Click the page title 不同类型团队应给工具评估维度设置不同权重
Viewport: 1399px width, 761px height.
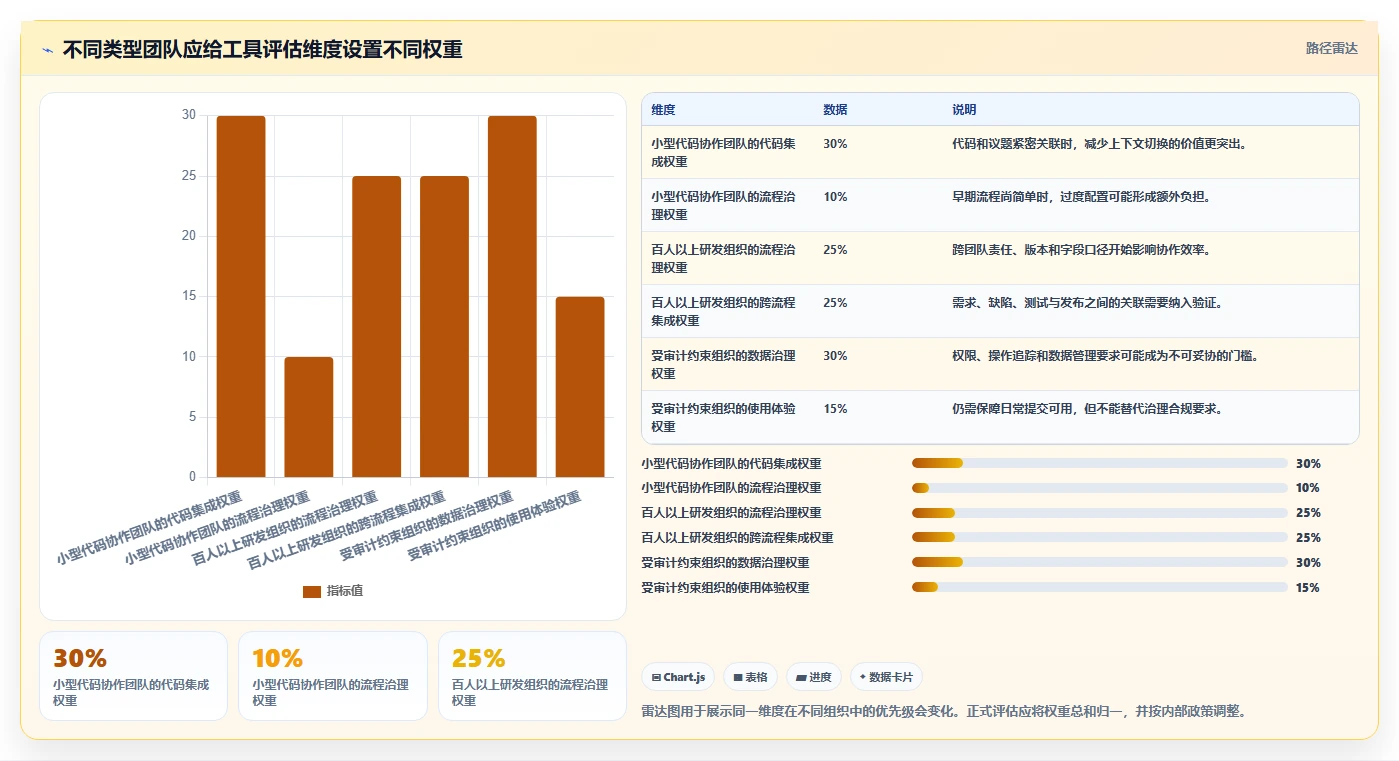pyautogui.click(x=262, y=49)
